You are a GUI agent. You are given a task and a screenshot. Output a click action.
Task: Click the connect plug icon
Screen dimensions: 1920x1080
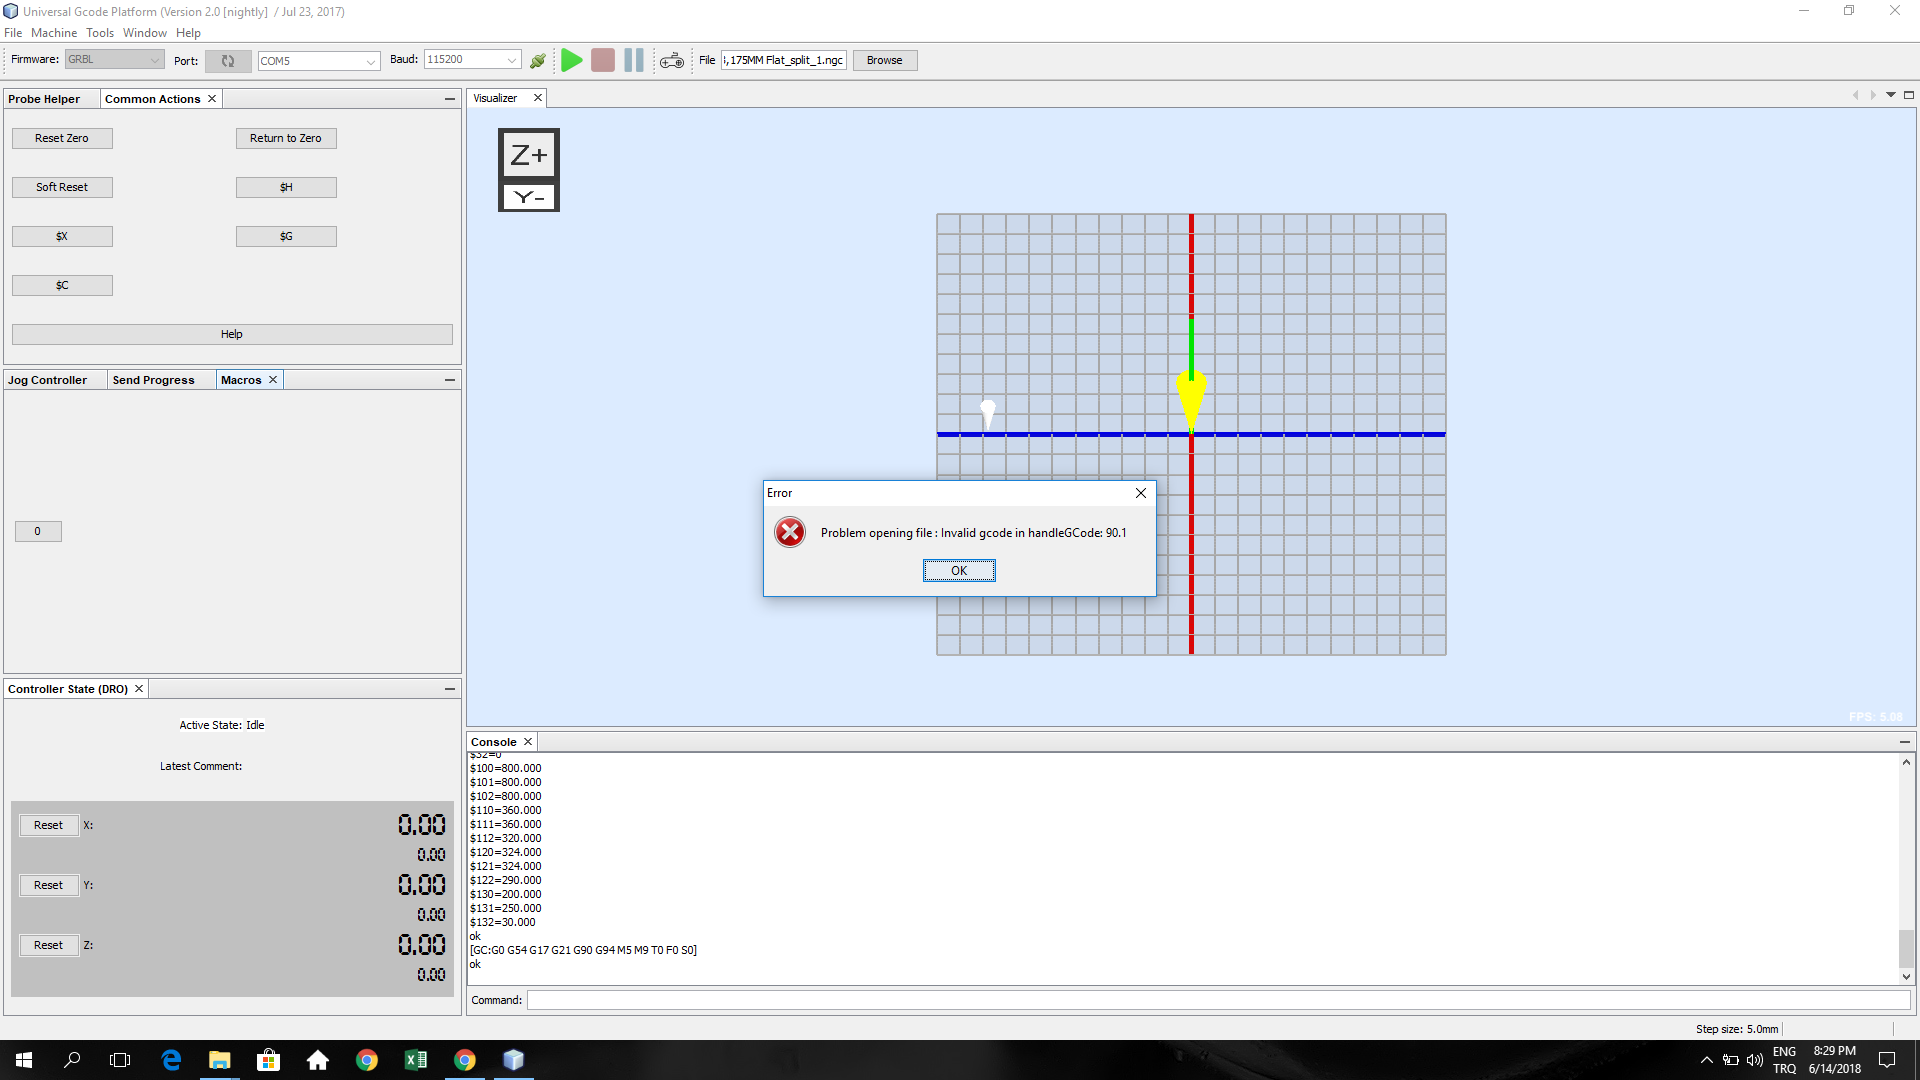pyautogui.click(x=538, y=61)
